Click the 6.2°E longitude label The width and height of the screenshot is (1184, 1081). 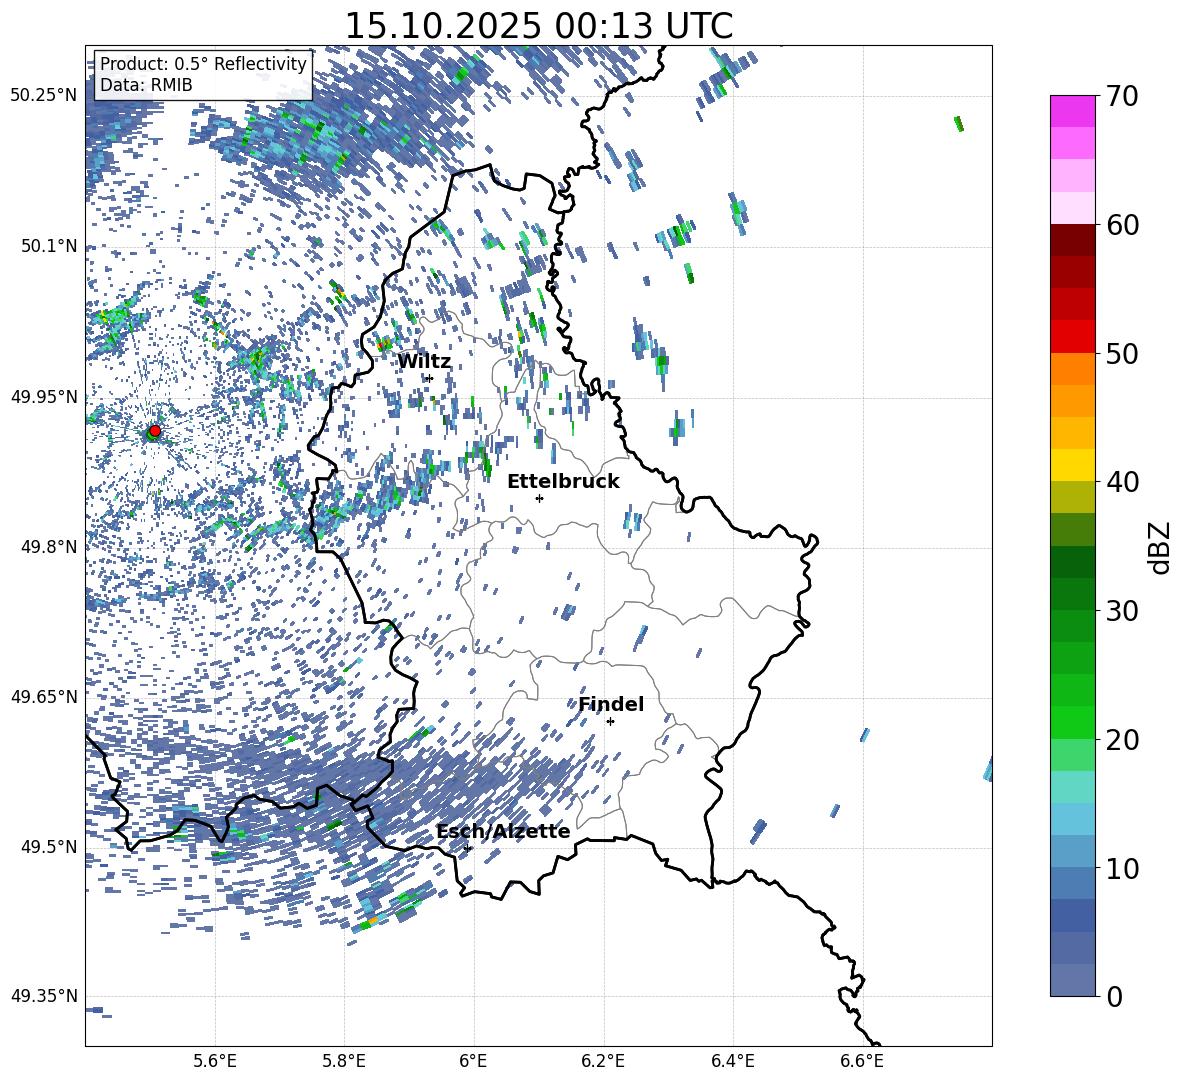[603, 1061]
